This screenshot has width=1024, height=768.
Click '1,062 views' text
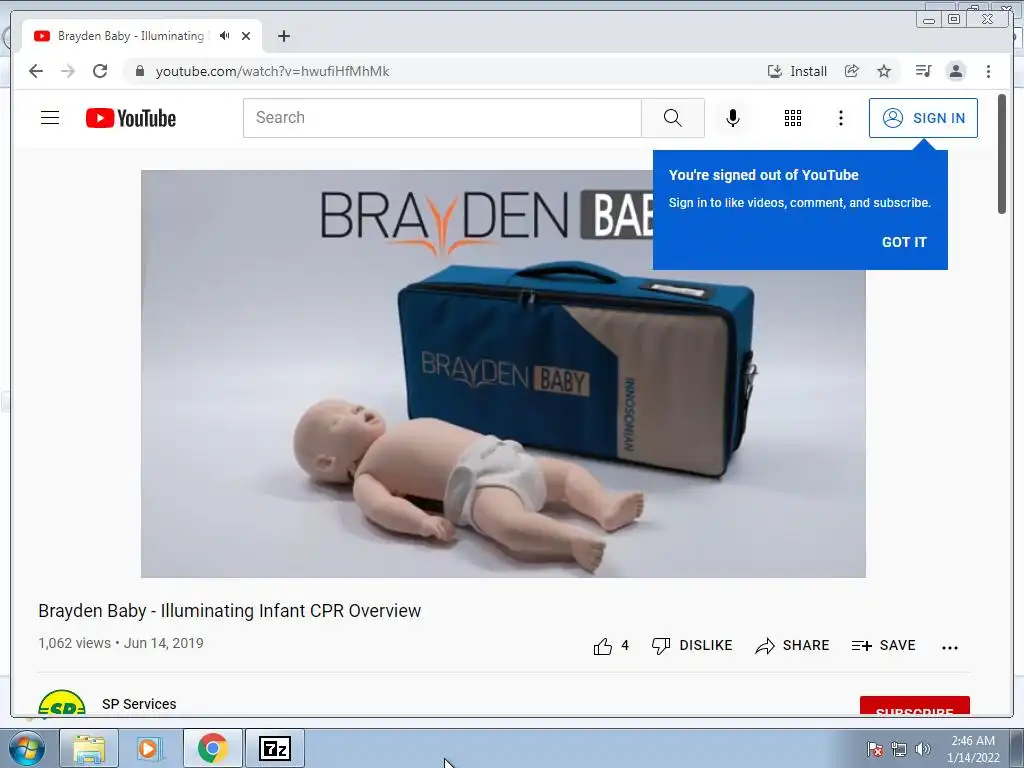point(74,643)
